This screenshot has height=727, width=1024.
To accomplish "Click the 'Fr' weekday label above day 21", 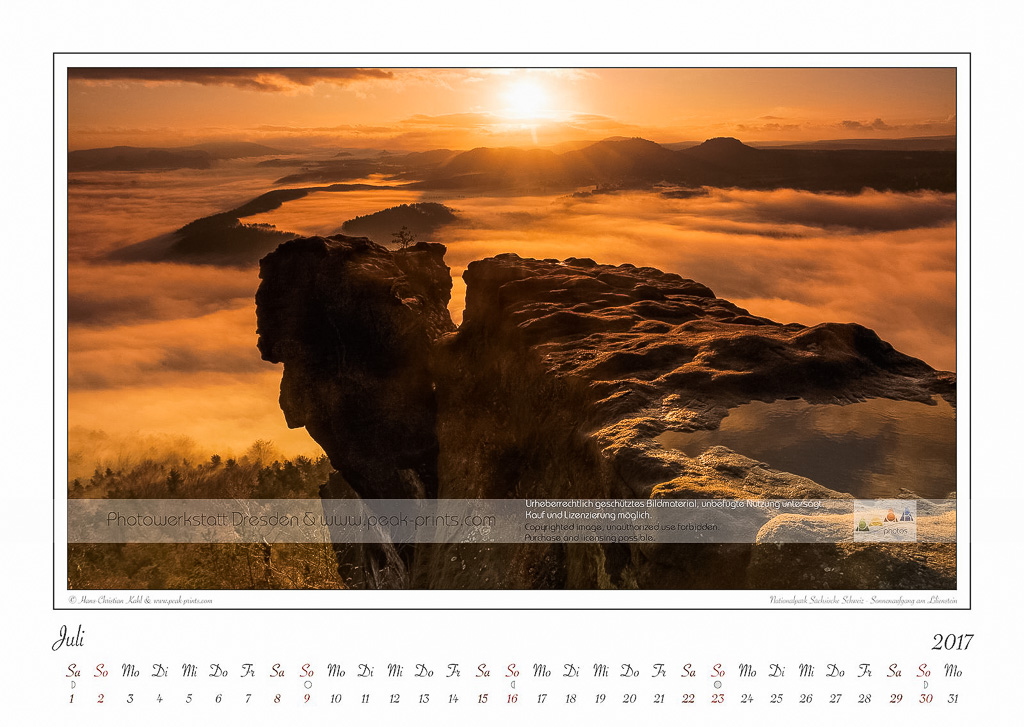I will pyautogui.click(x=659, y=671).
